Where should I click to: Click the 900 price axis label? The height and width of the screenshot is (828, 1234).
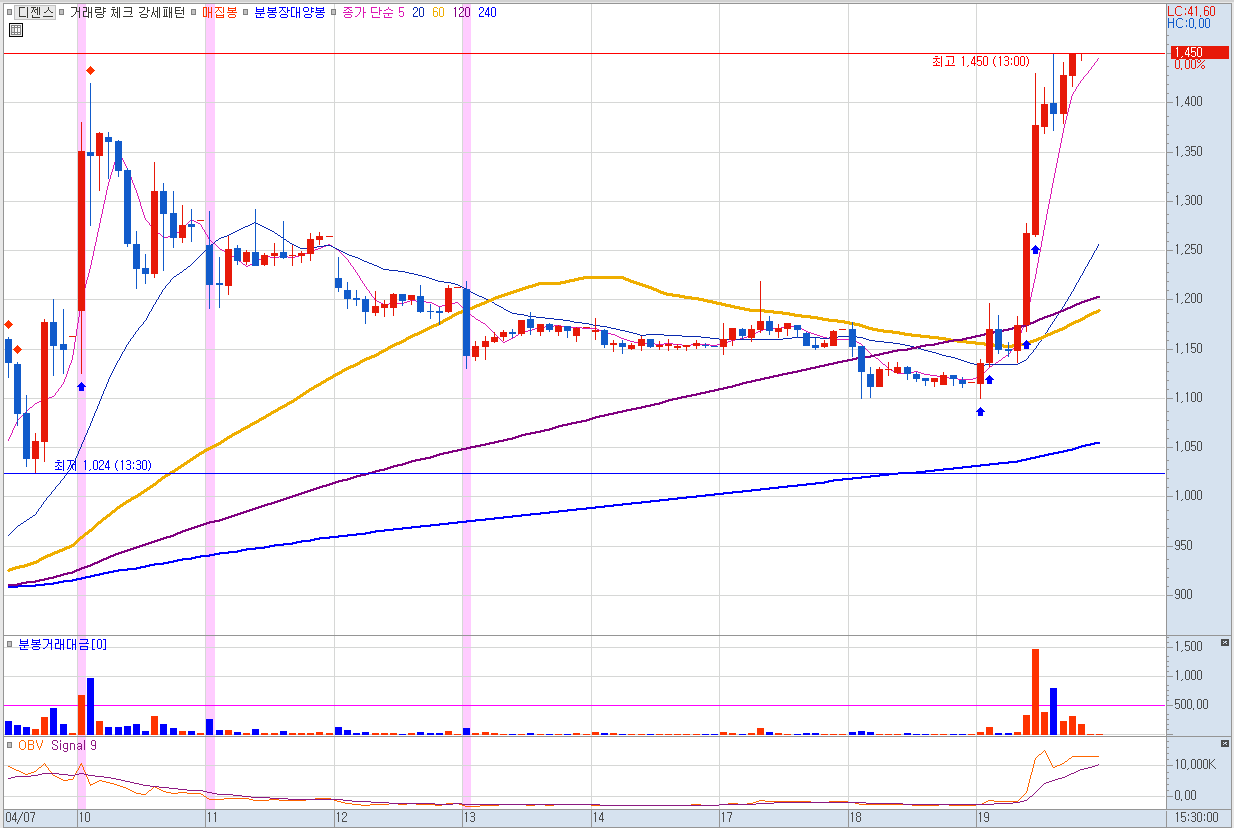(x=1183, y=595)
